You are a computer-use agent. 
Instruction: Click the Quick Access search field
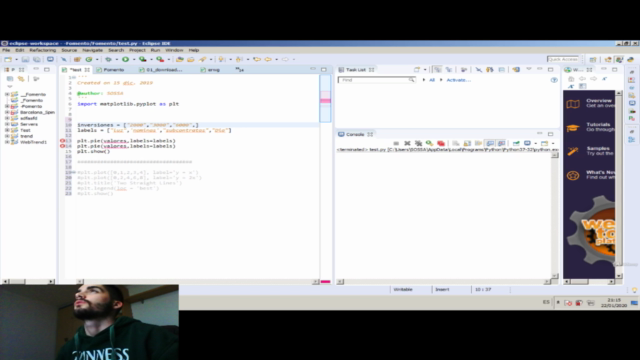[x=563, y=60]
